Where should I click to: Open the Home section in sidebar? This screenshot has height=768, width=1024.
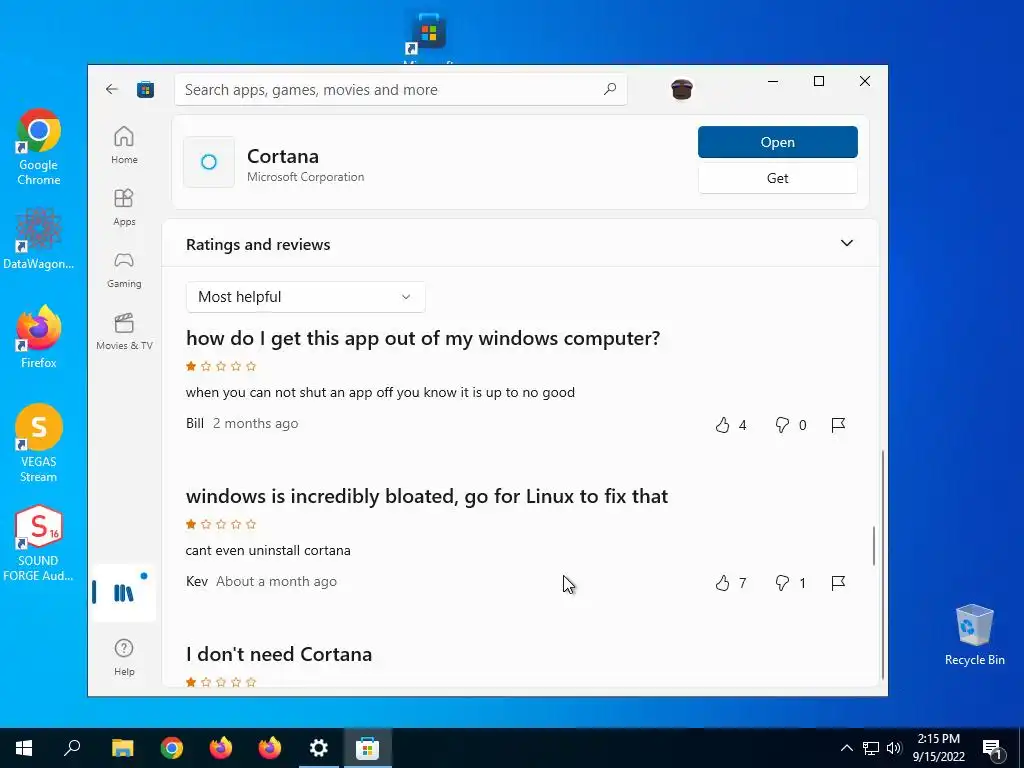124,145
